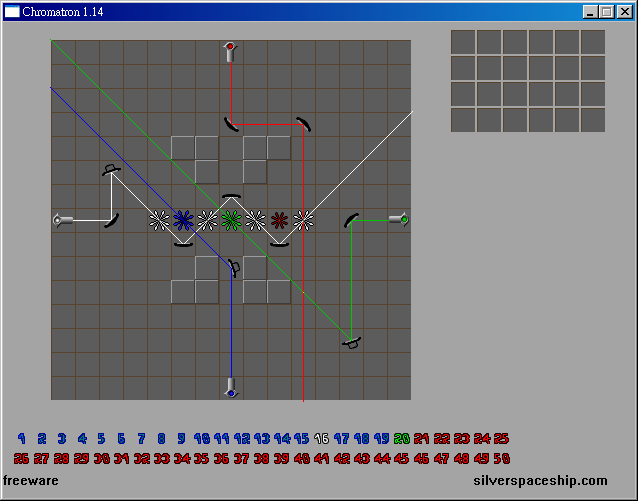The height and width of the screenshot is (501, 638).
Task: Pick the prism piece receiving the green beam
Action: click(x=352, y=343)
